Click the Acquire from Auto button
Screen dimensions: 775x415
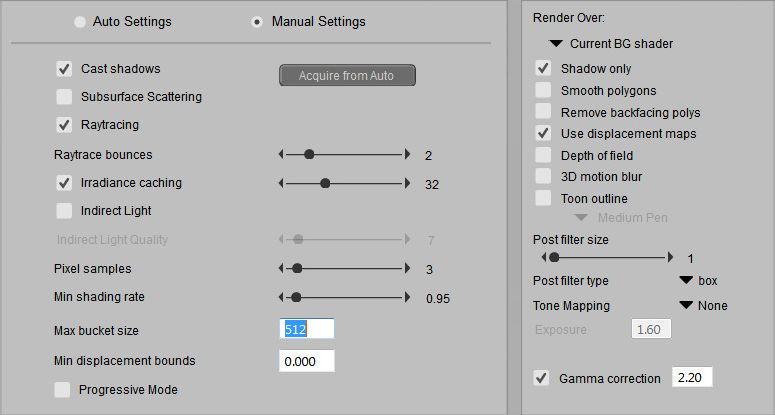coord(346,76)
